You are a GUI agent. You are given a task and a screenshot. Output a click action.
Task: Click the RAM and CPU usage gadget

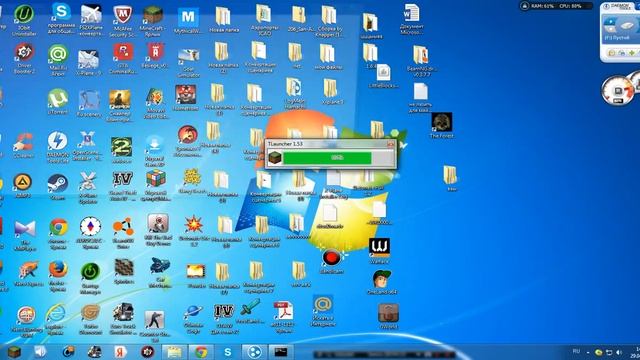pos(556,6)
